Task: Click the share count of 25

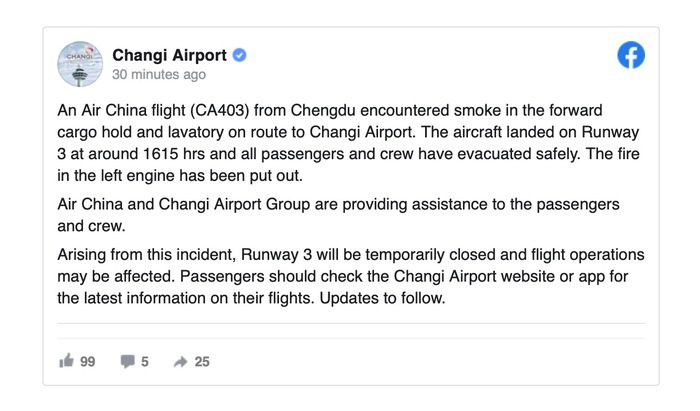Action: (x=202, y=361)
